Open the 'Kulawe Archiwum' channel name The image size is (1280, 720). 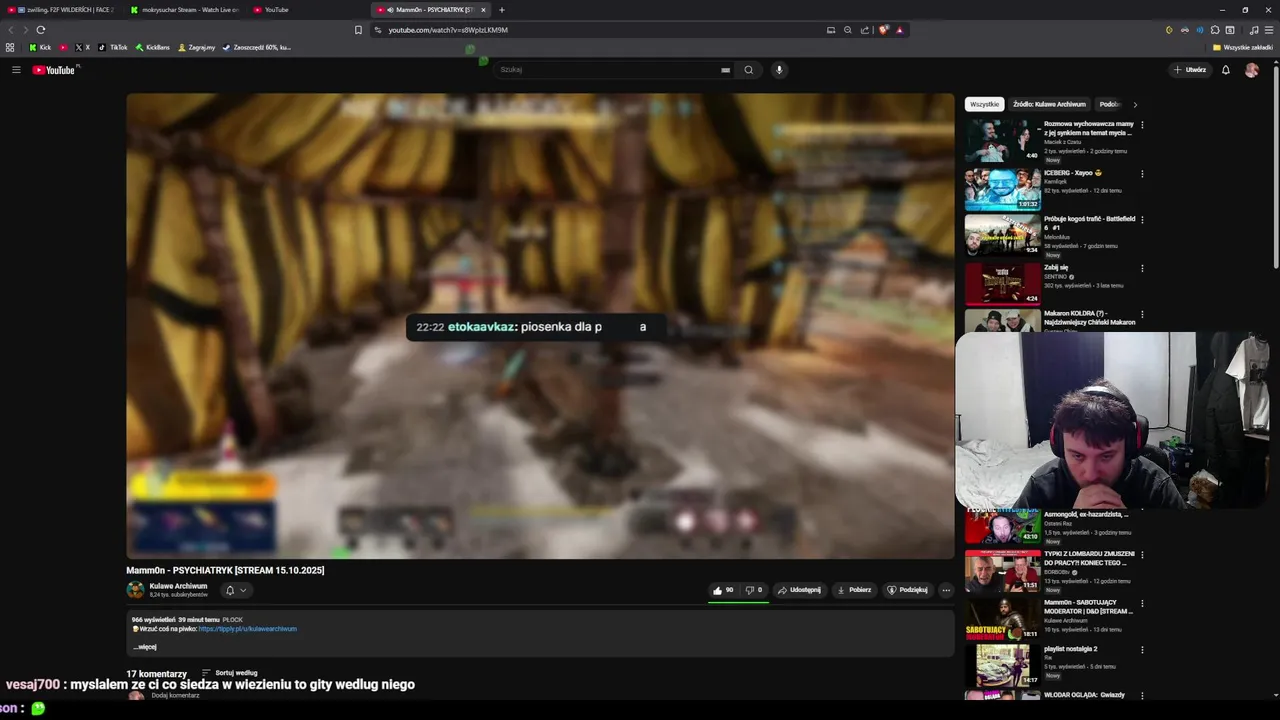(x=178, y=586)
